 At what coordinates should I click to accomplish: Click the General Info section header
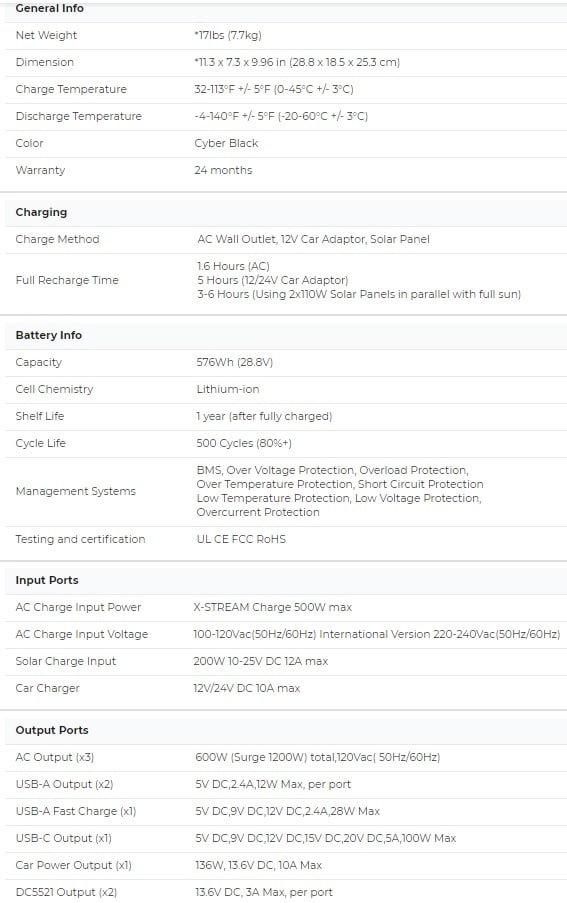pos(50,9)
